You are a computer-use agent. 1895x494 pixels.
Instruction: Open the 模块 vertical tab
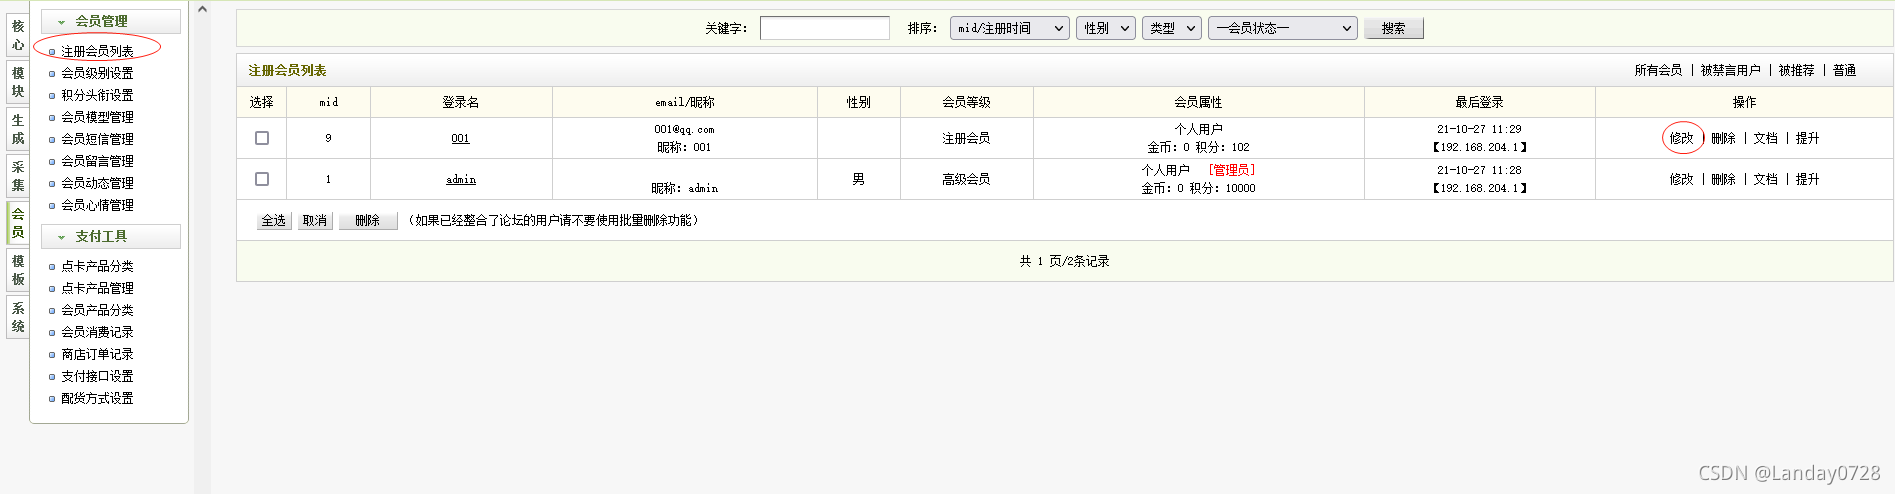pyautogui.click(x=17, y=82)
